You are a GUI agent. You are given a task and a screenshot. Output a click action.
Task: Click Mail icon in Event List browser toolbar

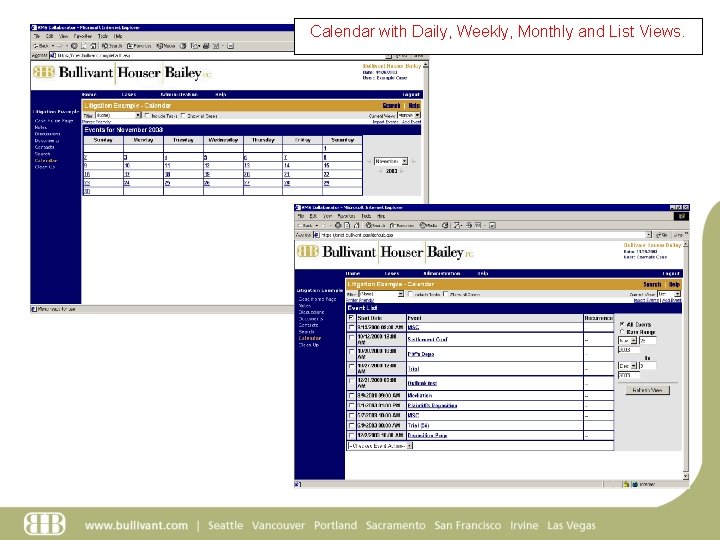[458, 225]
